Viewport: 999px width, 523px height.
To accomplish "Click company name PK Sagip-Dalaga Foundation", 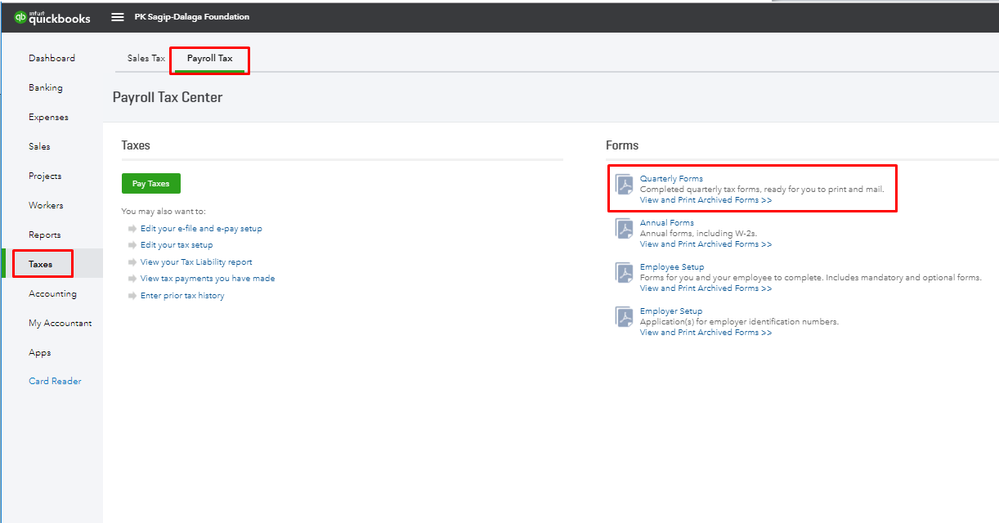I will click(192, 17).
